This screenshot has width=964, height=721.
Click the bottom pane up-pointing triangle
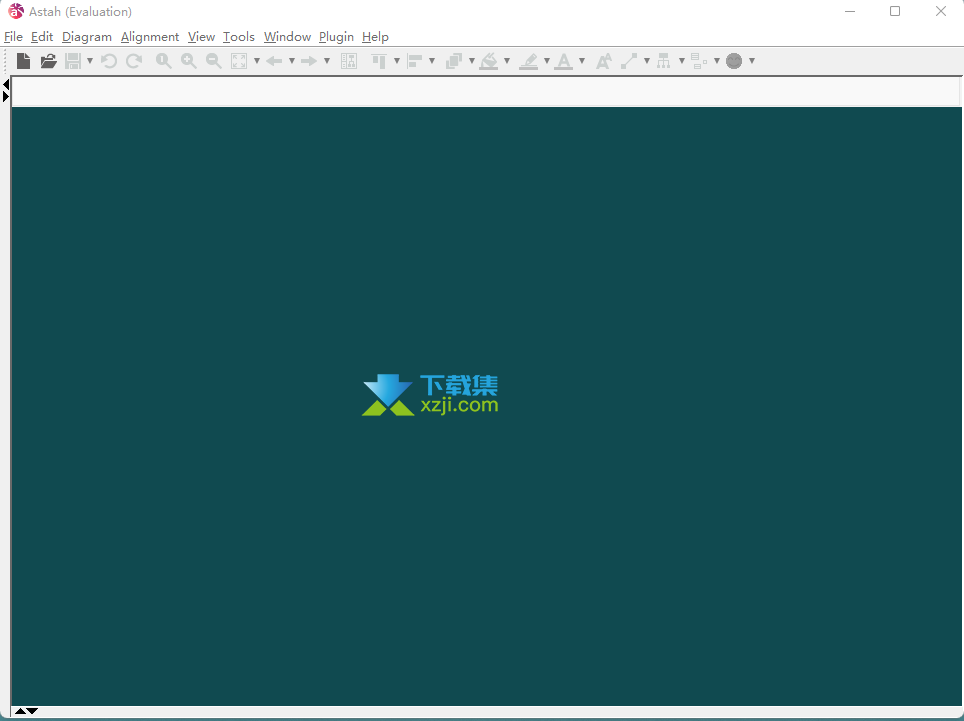(20, 711)
